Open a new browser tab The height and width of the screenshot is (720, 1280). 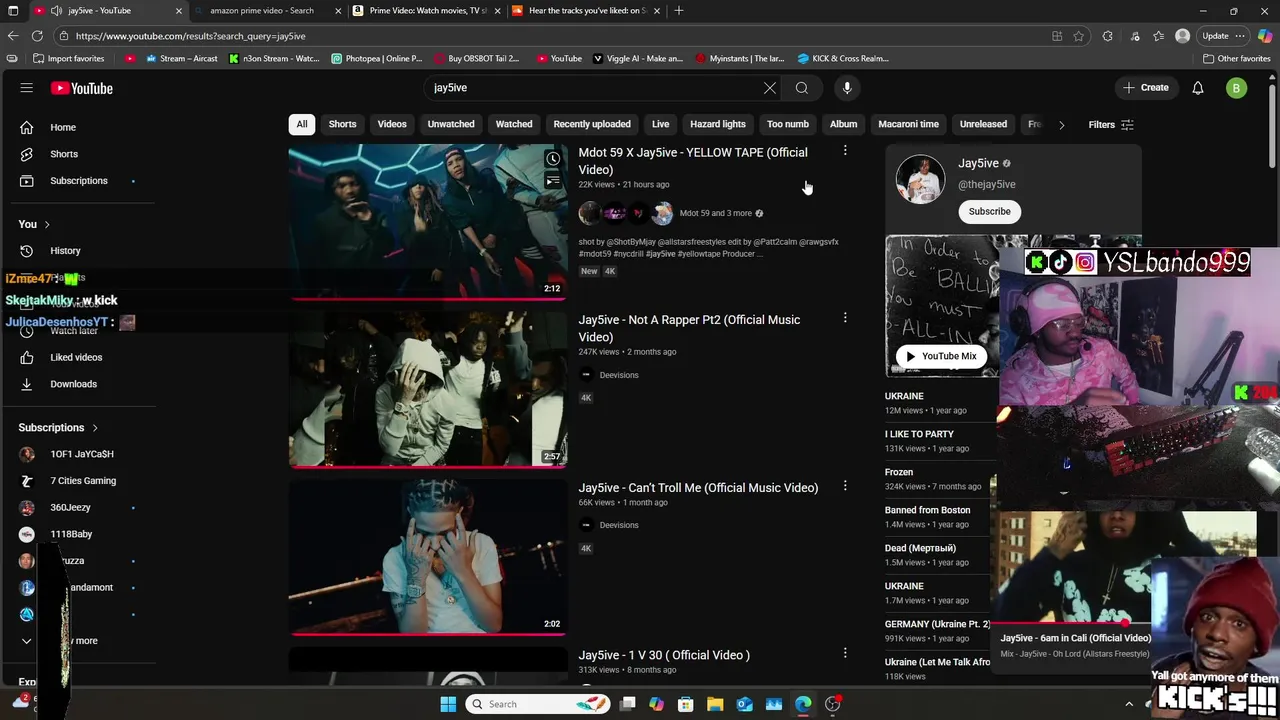(x=679, y=10)
